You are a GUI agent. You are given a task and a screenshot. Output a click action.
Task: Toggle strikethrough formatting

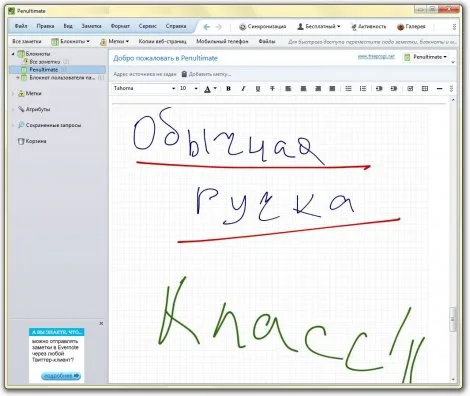coord(272,89)
